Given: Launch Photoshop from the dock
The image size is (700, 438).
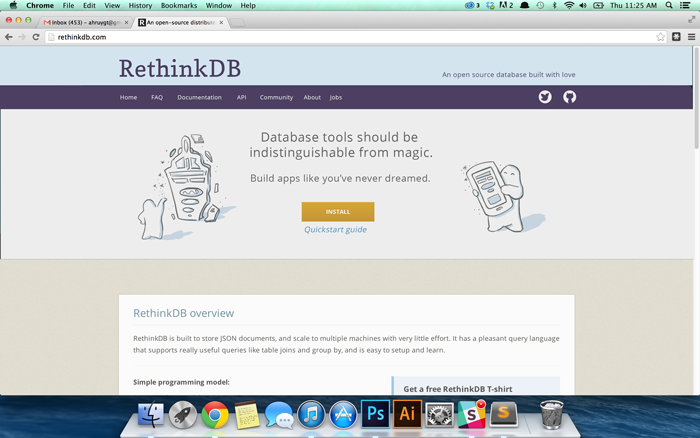Looking at the screenshot, I should point(375,414).
